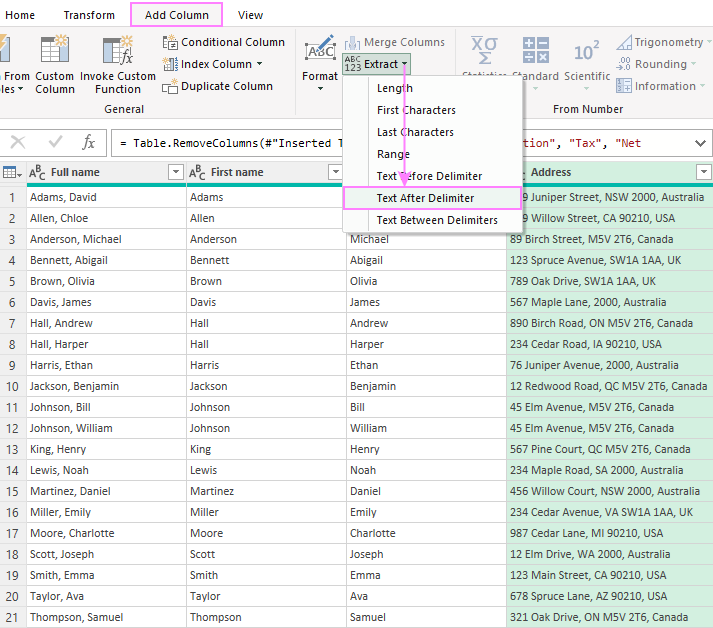Confirm the formula with the checkmark icon

[x=55, y=142]
